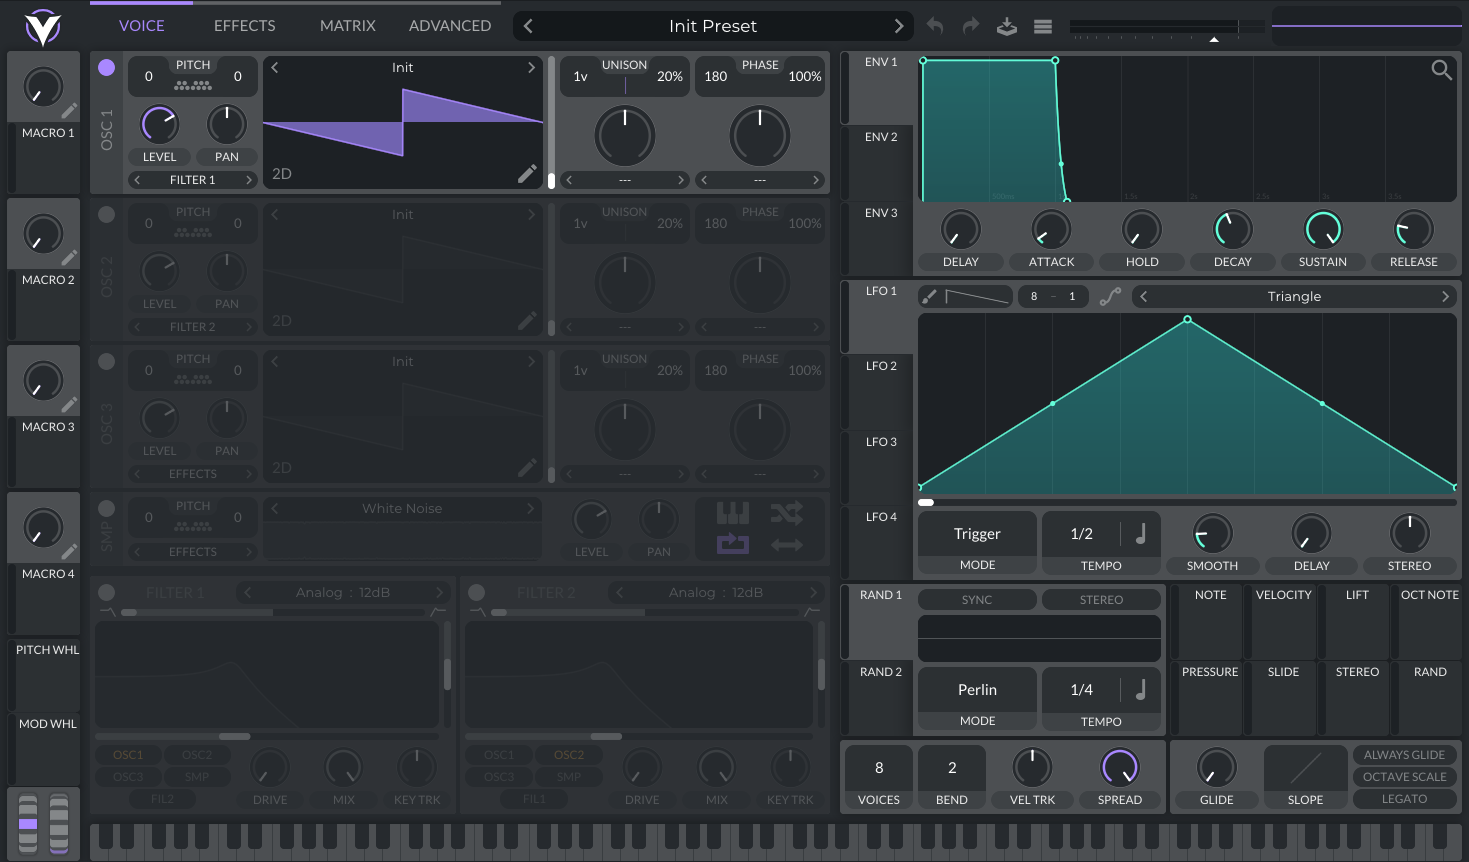Click the Vital logo icon
The height and width of the screenshot is (862, 1469).
(42, 27)
